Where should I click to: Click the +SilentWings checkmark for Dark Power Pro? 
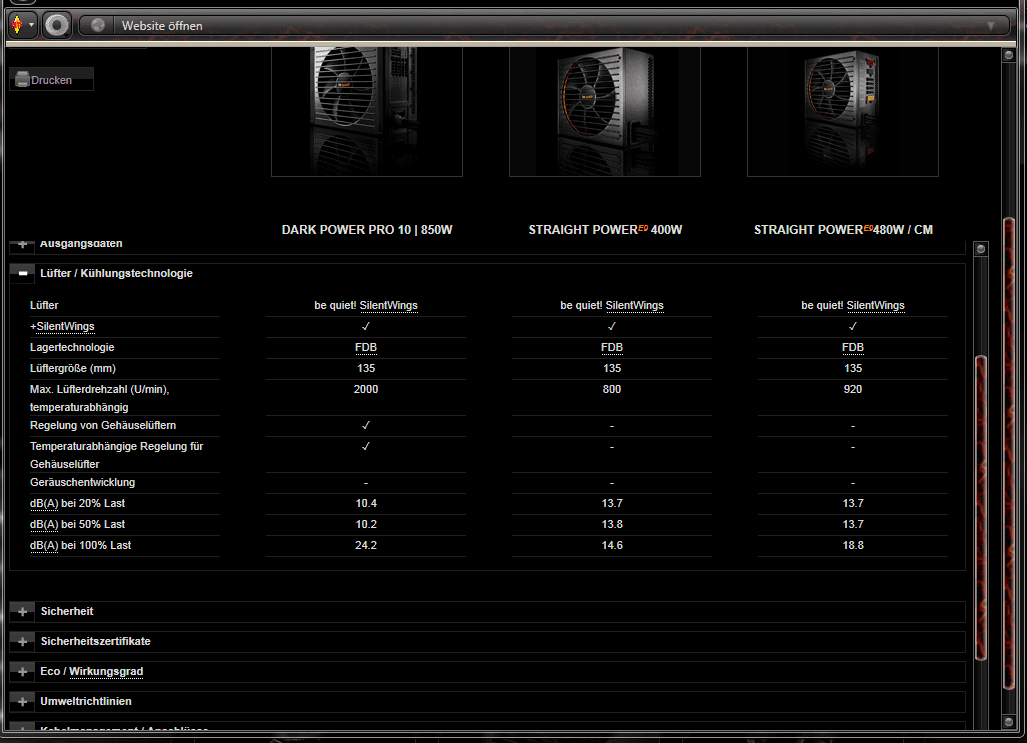[x=366, y=326]
